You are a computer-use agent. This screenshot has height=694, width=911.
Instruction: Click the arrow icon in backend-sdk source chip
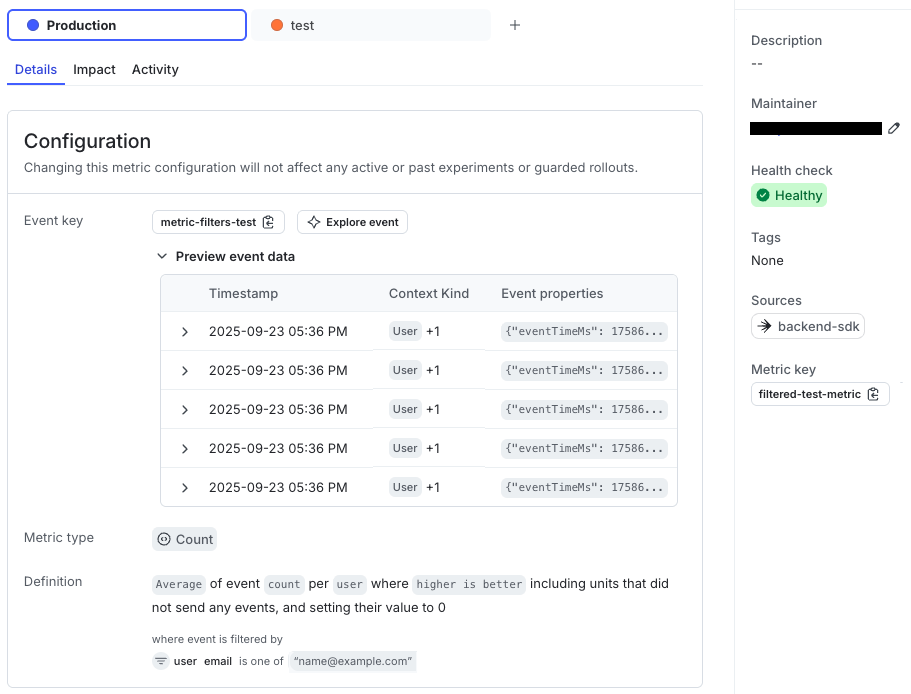tap(764, 326)
